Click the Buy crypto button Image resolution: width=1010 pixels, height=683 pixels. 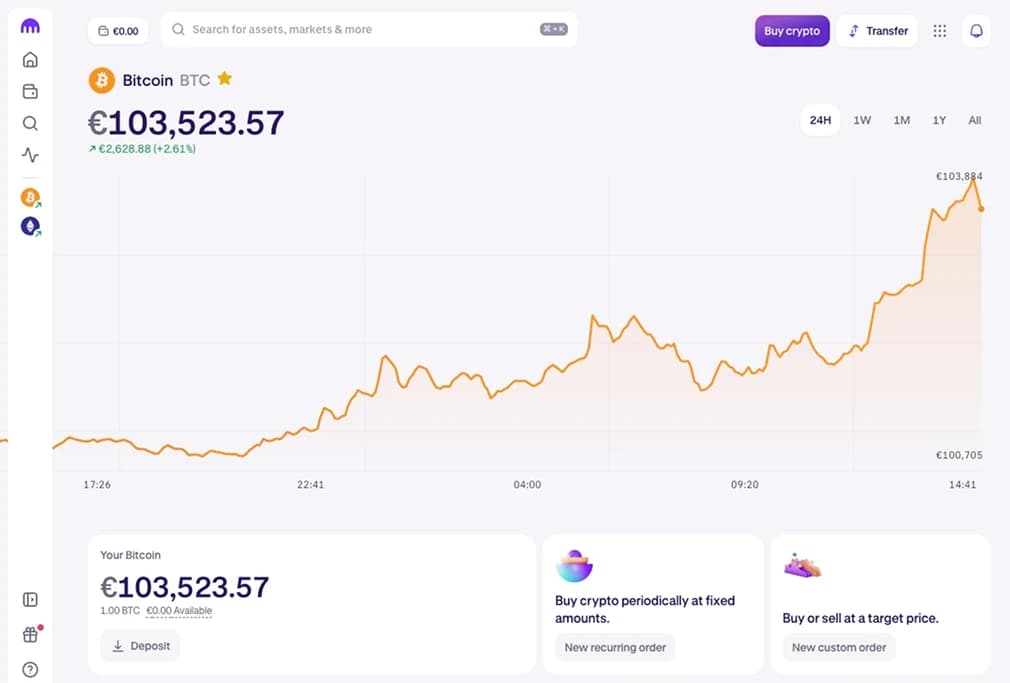coord(791,31)
